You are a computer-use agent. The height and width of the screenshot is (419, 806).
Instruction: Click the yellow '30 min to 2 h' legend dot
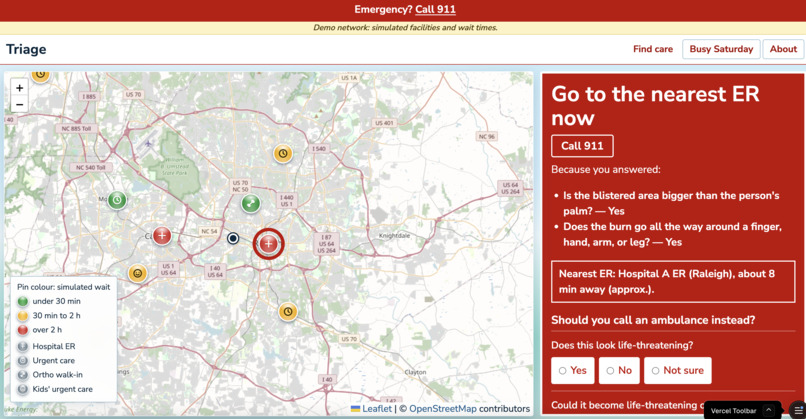[x=23, y=316]
